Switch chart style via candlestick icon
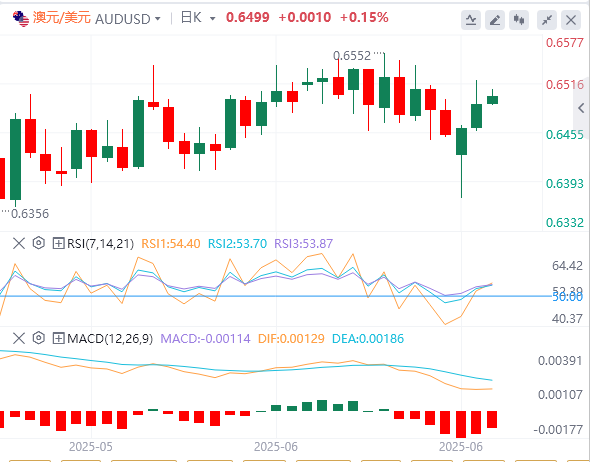Screen dimensions: 590x462 (519, 20)
